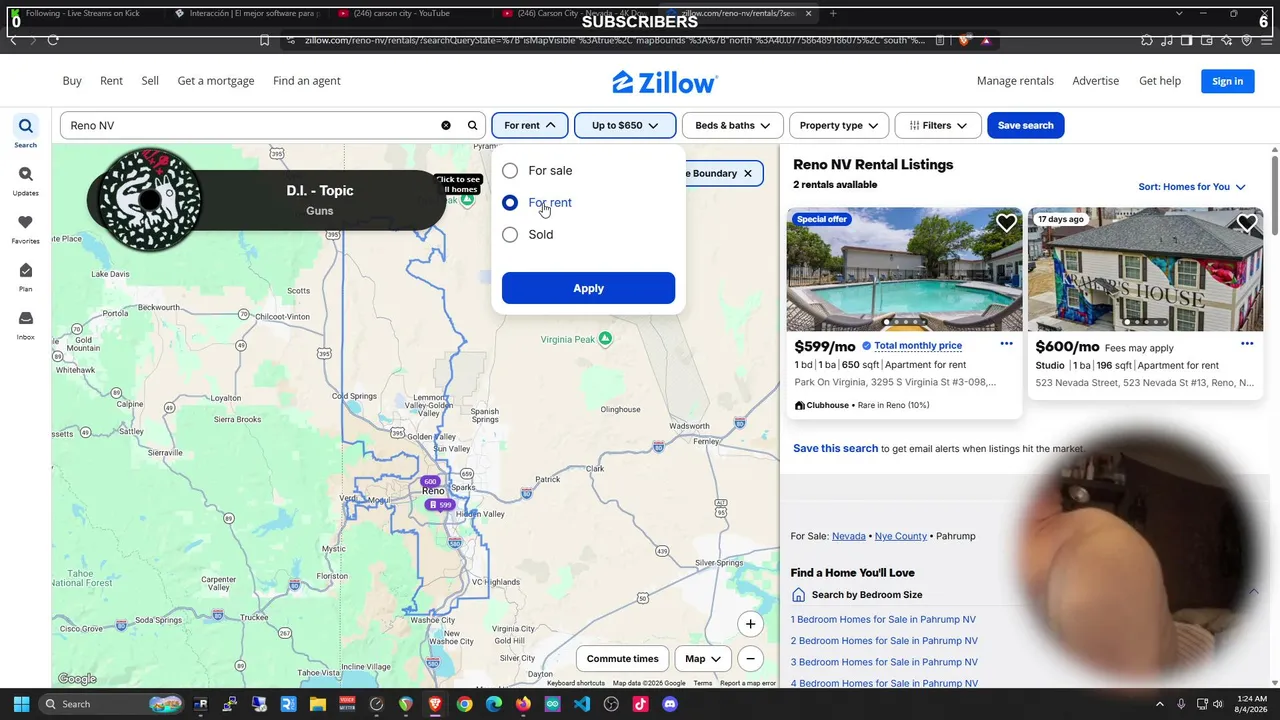Open the Rent menu
The width and height of the screenshot is (1280, 720).
coord(111,81)
